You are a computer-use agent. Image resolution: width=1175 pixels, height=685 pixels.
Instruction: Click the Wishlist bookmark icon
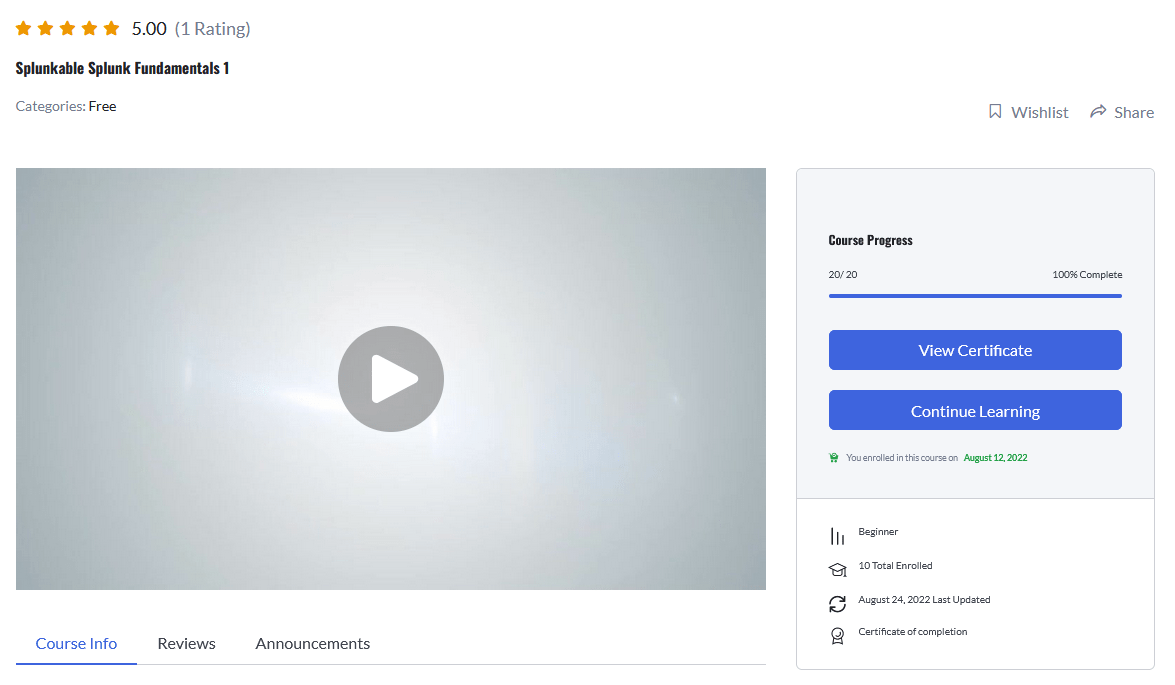[x=995, y=112]
